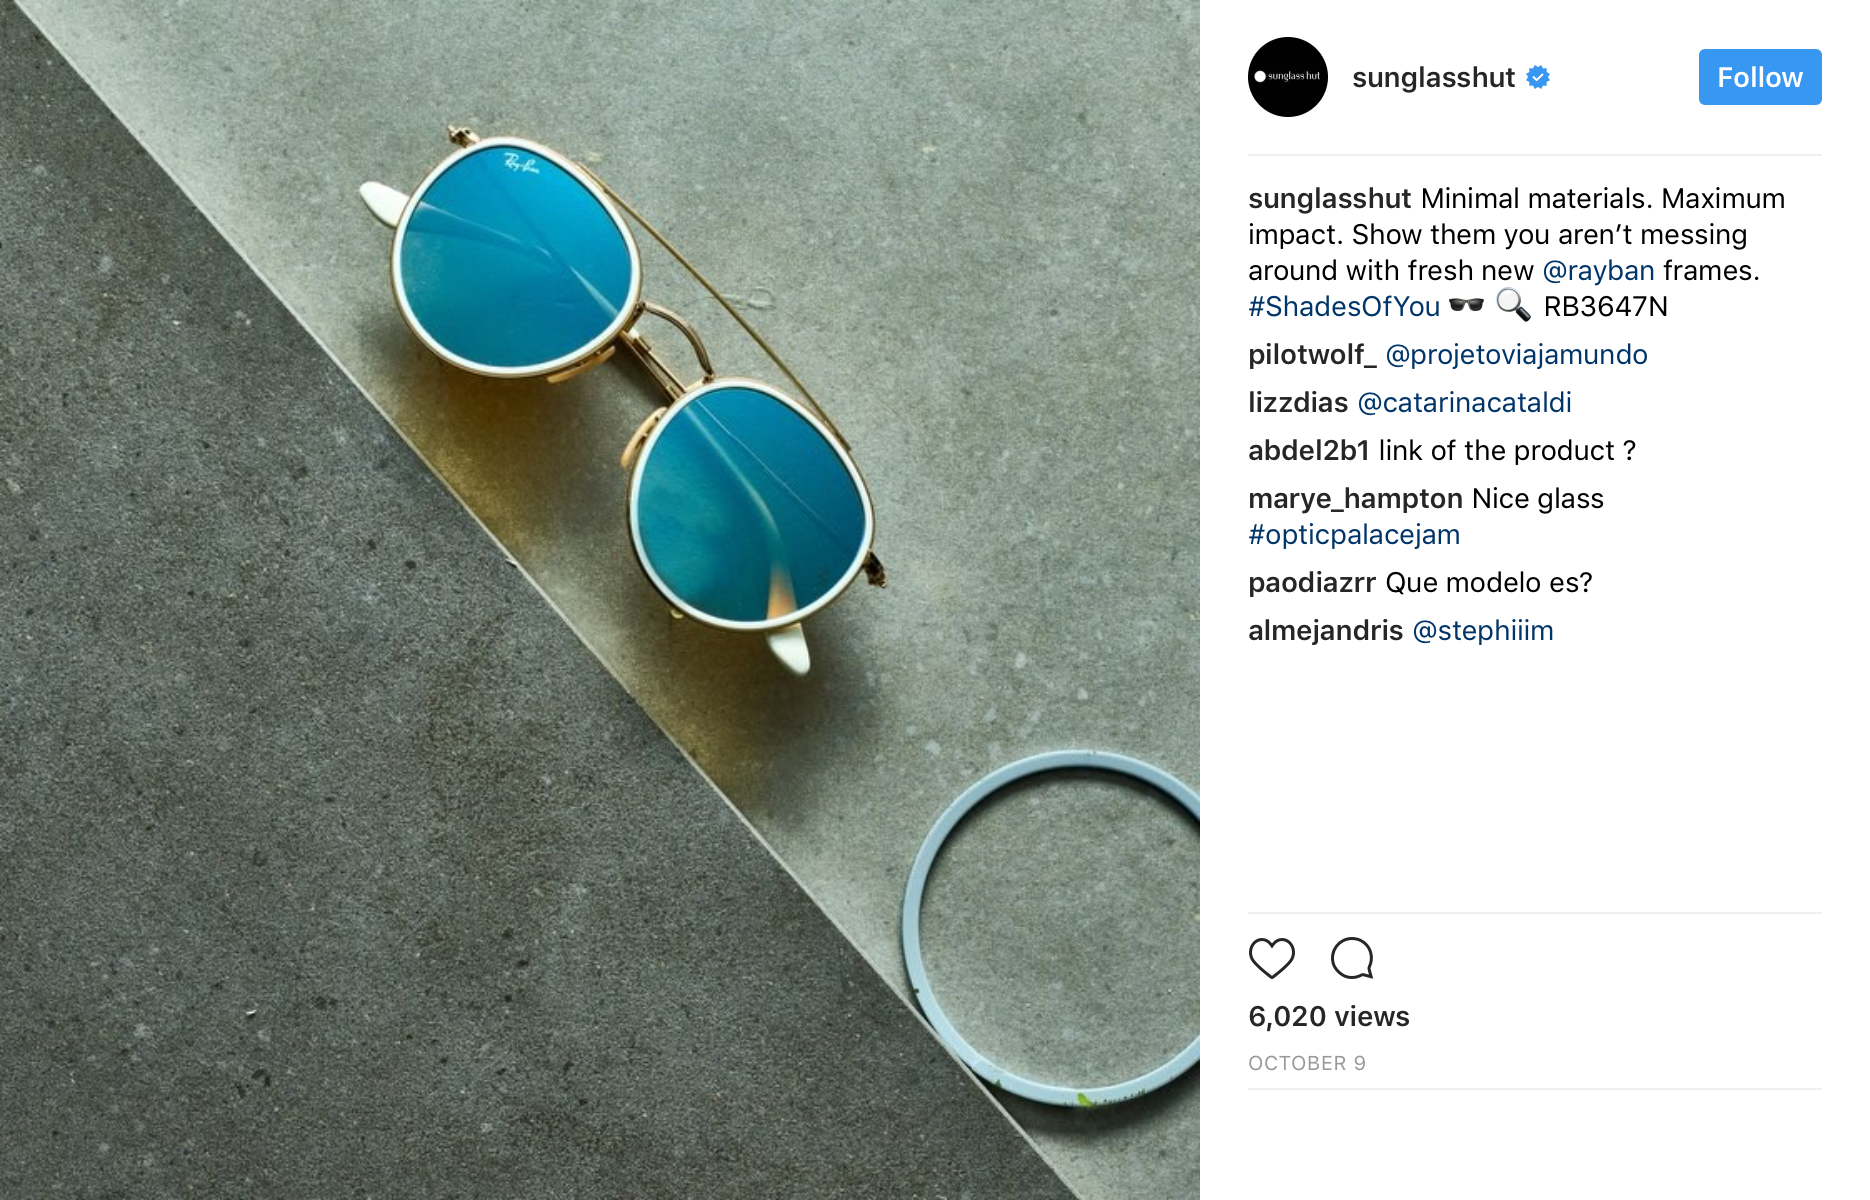The width and height of the screenshot is (1870, 1200).
Task: Open the @rayban mention link
Action: [x=1599, y=270]
